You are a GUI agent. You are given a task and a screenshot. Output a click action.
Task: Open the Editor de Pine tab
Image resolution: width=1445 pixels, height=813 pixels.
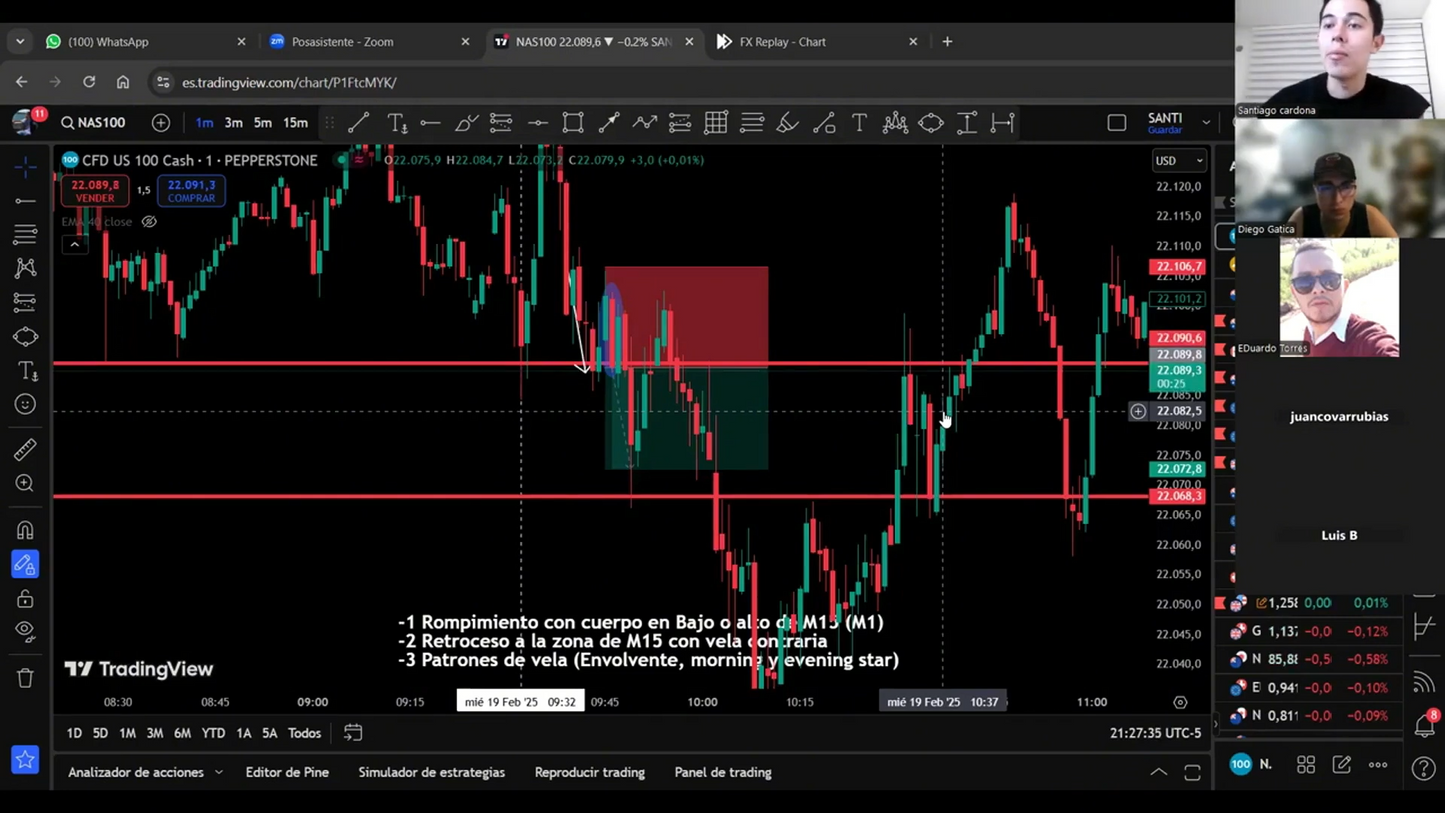(287, 772)
